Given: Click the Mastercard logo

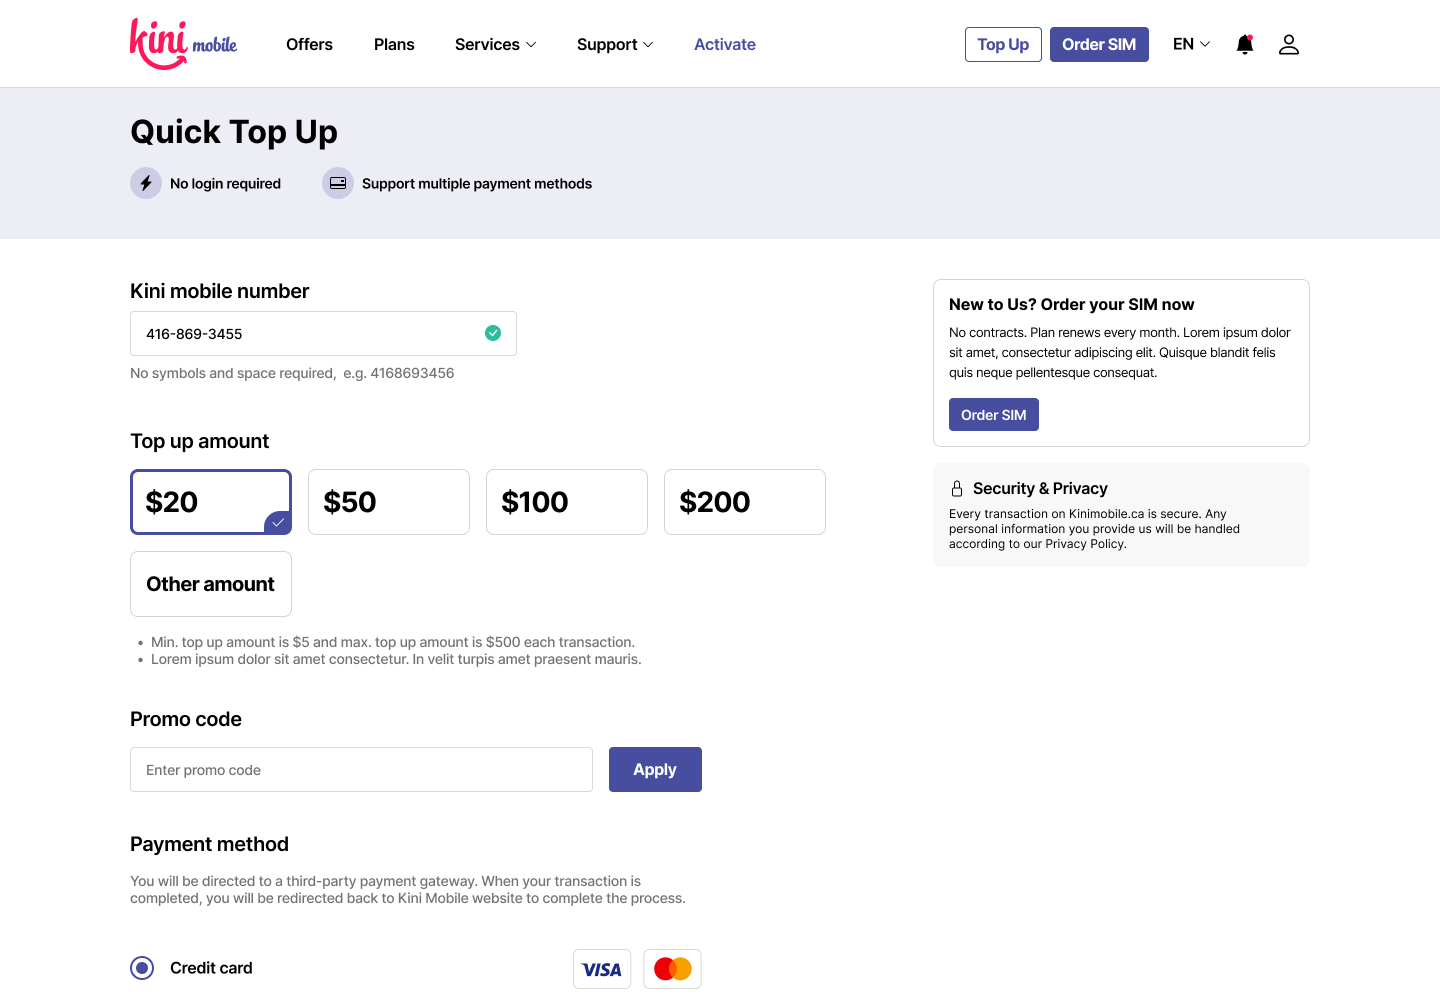Looking at the screenshot, I should (673, 969).
